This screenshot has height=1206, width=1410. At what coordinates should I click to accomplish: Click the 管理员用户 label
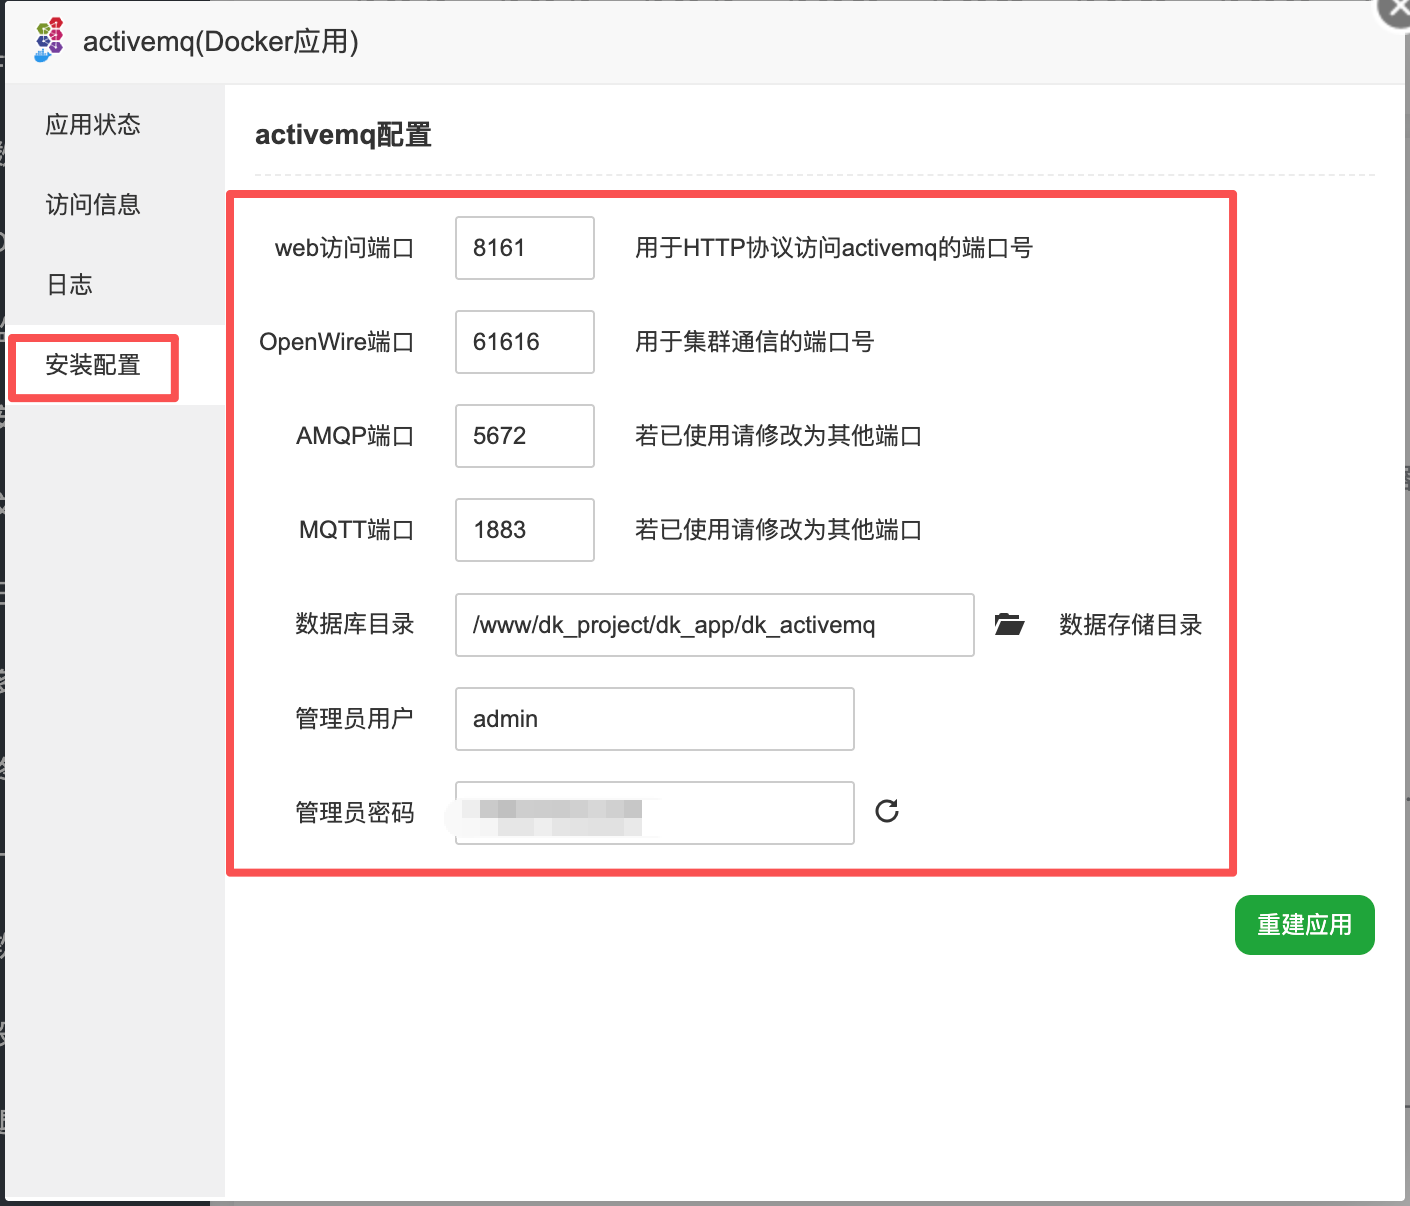click(355, 718)
